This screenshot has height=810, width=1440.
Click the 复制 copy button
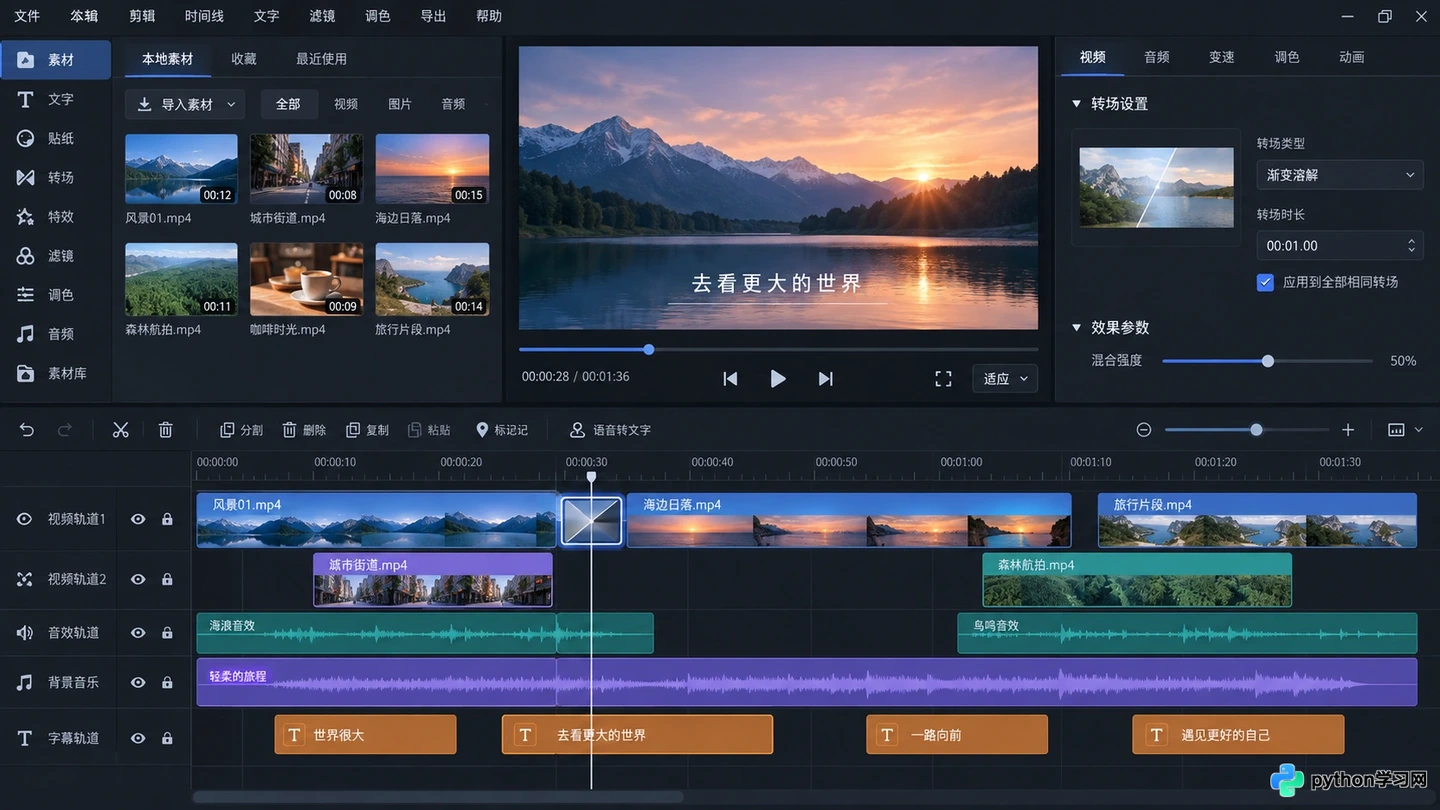pyautogui.click(x=367, y=430)
